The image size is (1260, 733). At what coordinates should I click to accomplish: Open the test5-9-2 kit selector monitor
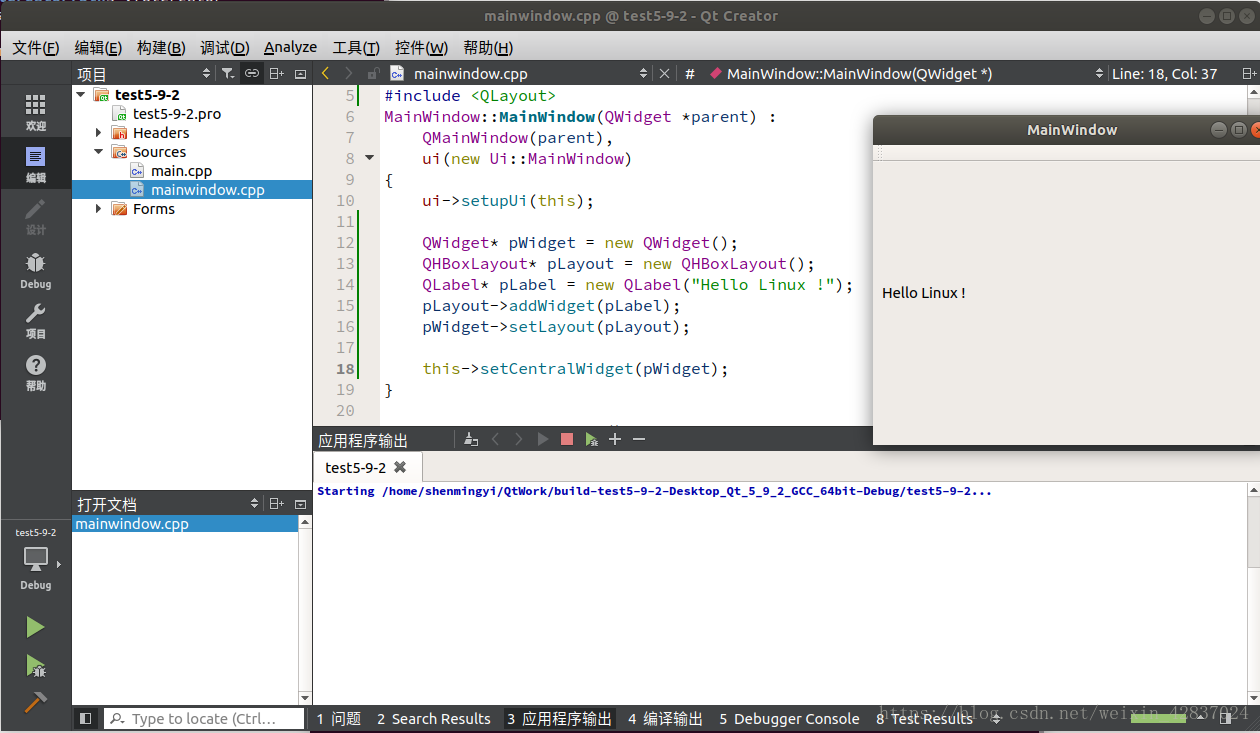[x=36, y=559]
